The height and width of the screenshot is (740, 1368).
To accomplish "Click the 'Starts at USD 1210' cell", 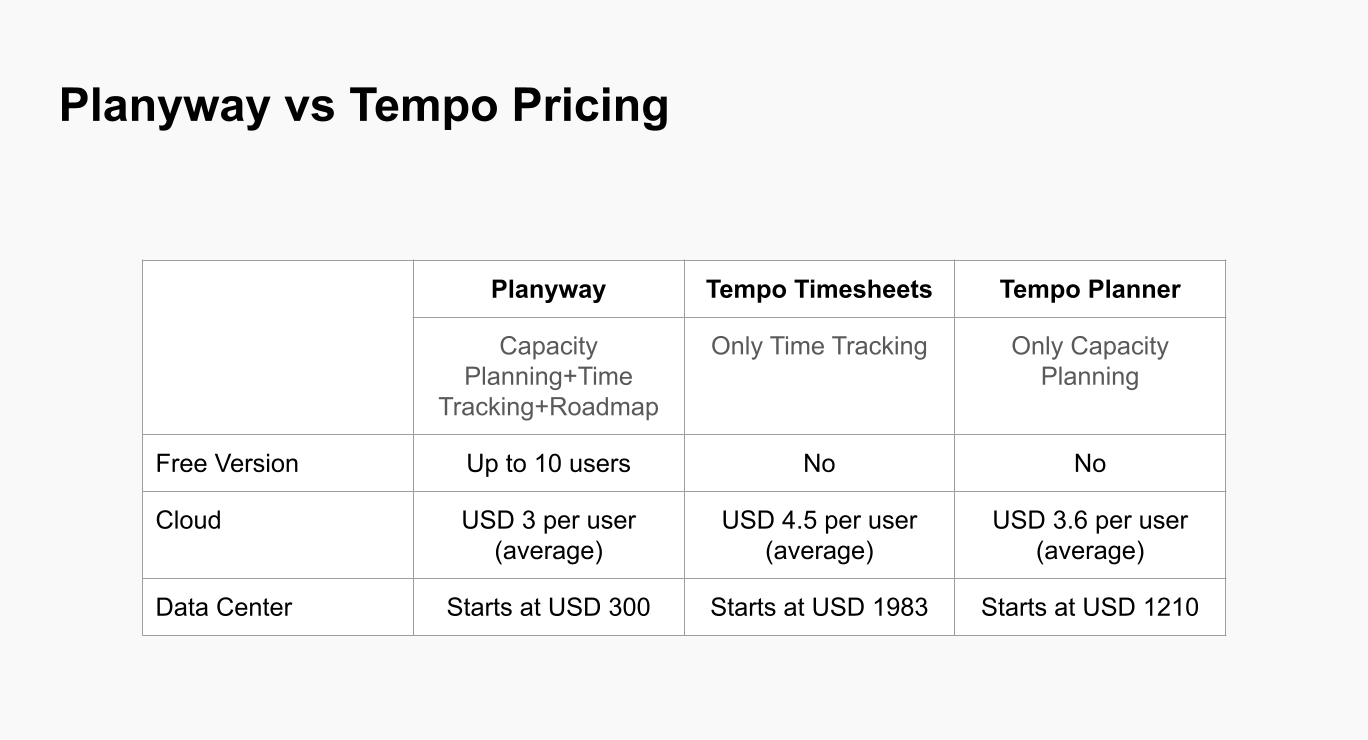I will (1089, 608).
